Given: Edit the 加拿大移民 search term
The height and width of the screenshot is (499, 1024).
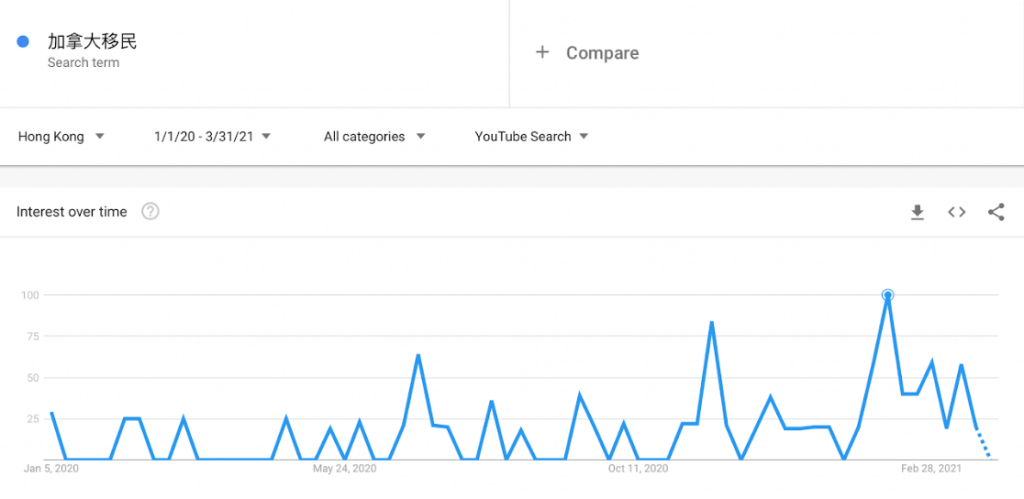Looking at the screenshot, I should 92,42.
